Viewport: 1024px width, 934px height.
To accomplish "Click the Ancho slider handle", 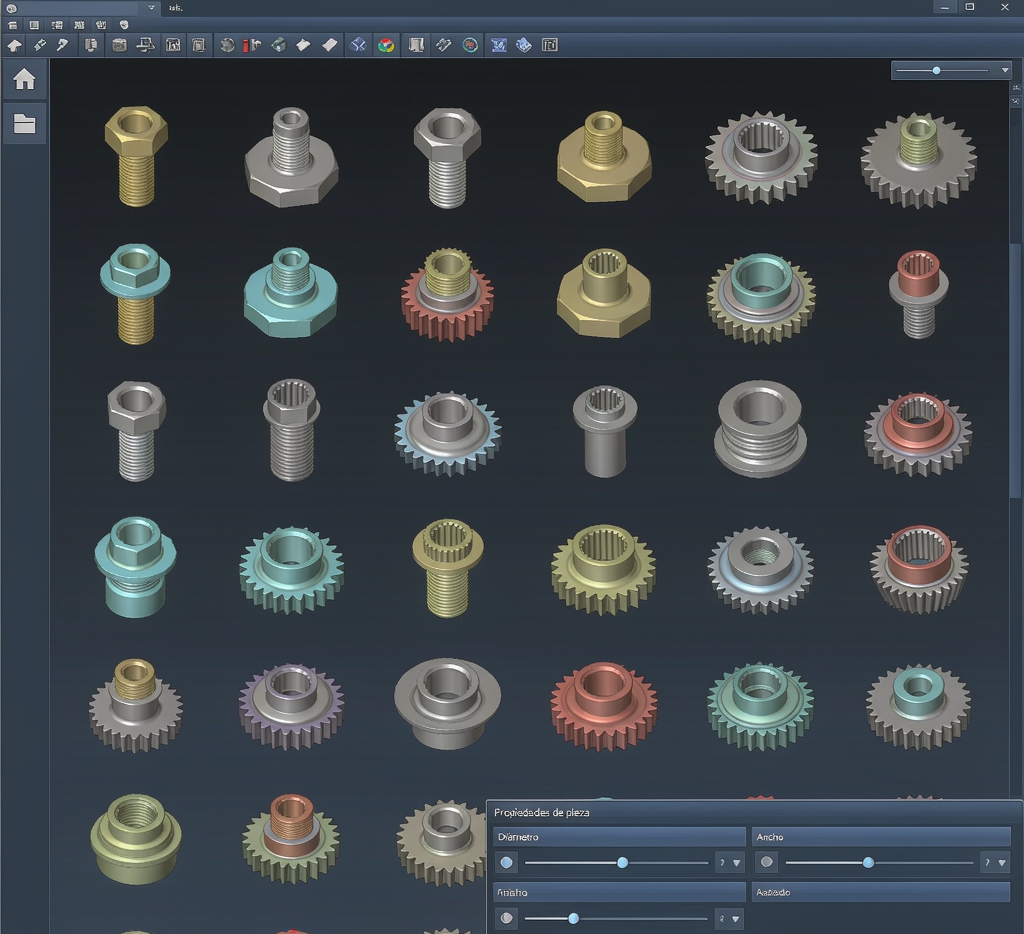I will (868, 863).
